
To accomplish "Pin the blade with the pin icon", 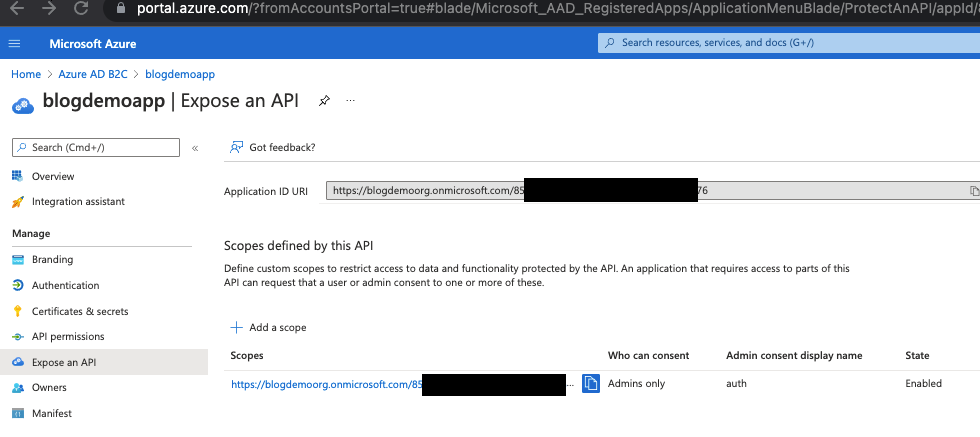I will coord(324,100).
